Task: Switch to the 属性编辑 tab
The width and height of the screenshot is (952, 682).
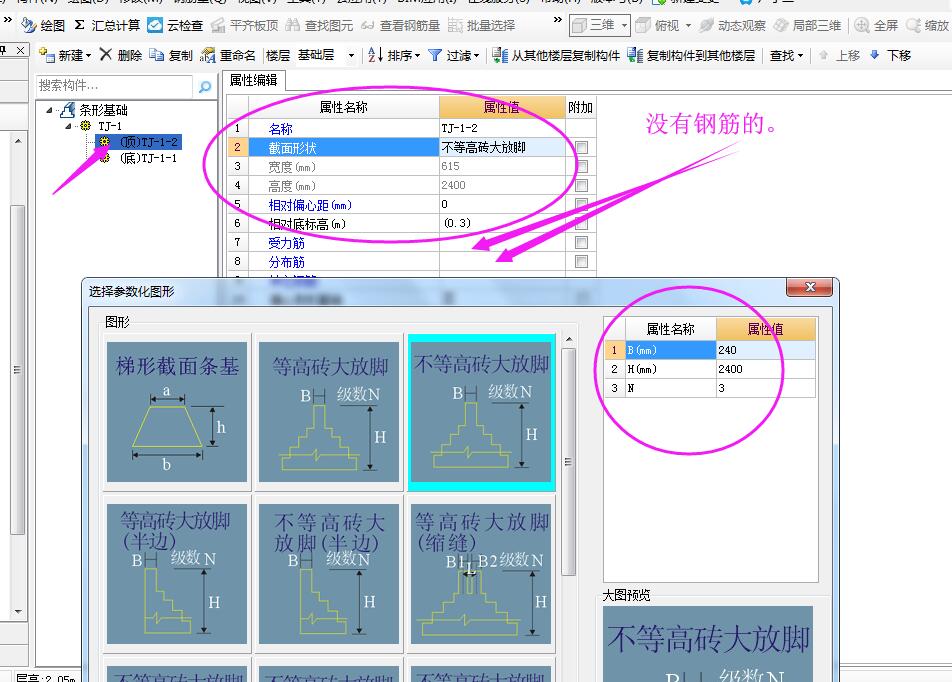Action: click(x=253, y=80)
